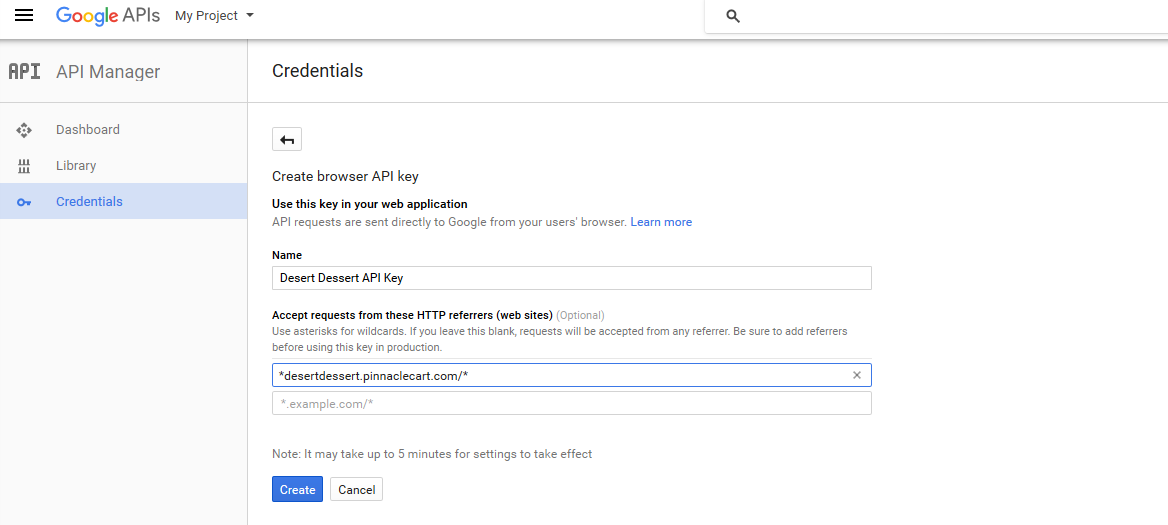Click the Credentials page heading
Viewport: 1168px width, 525px height.
coord(317,71)
